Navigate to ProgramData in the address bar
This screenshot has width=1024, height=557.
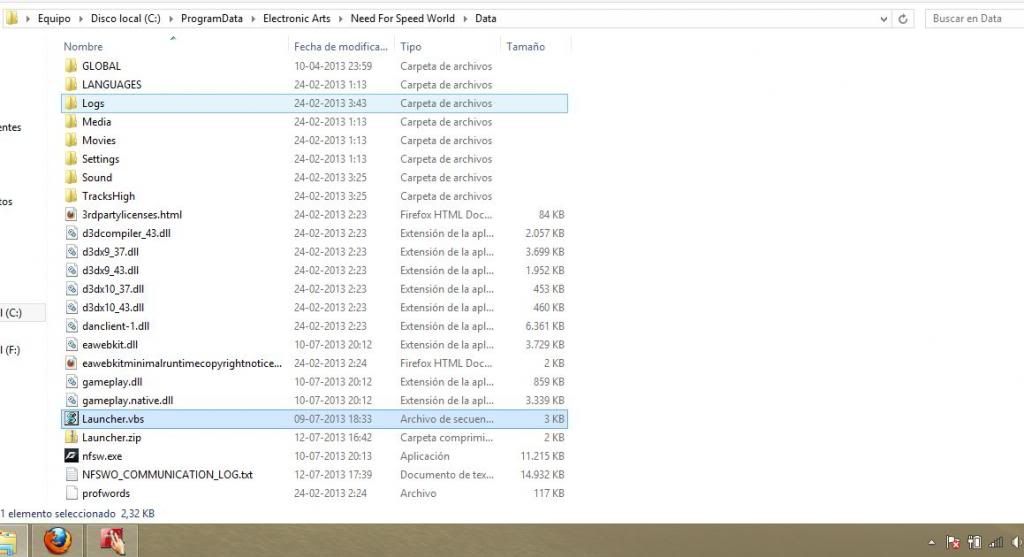click(212, 19)
